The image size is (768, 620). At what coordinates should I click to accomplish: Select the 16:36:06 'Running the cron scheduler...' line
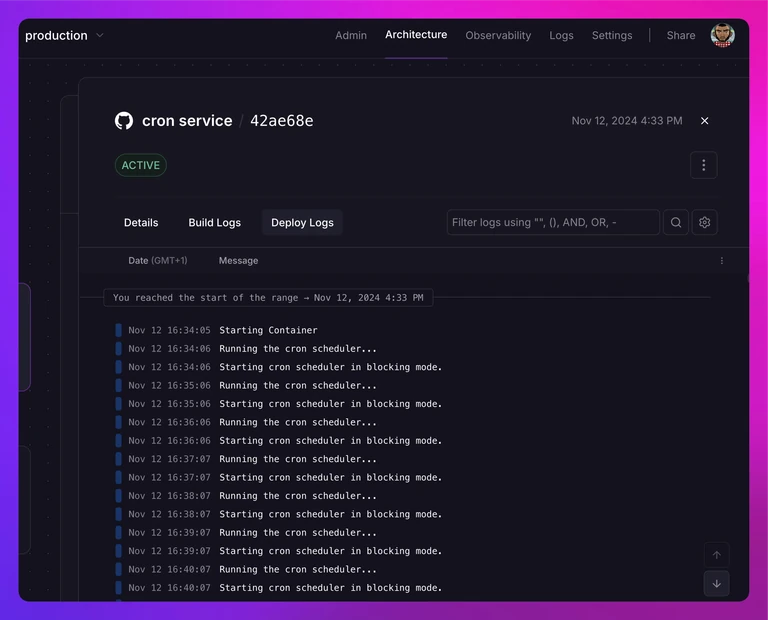[298, 422]
